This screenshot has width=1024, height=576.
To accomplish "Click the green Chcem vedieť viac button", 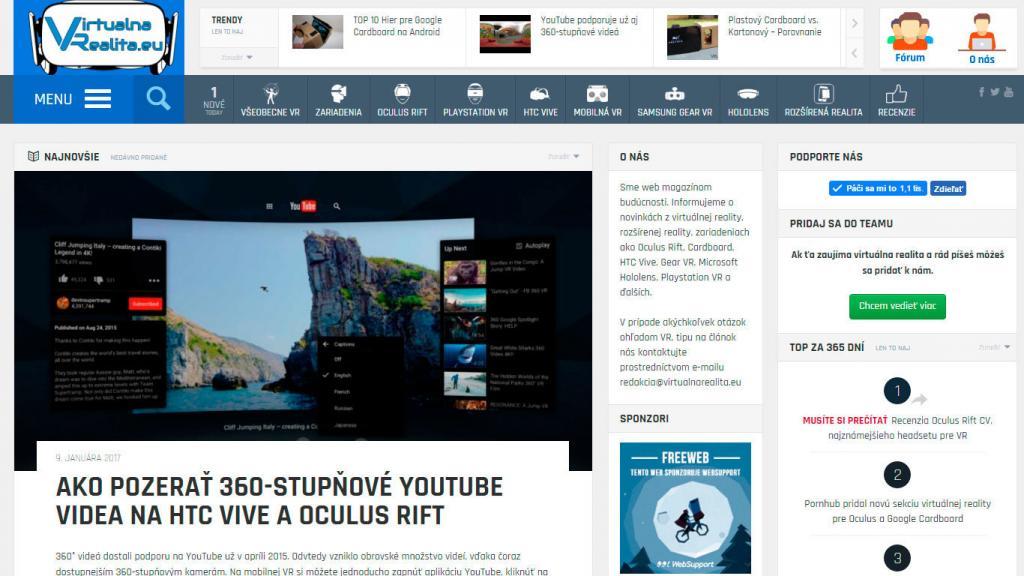I will click(x=897, y=306).
